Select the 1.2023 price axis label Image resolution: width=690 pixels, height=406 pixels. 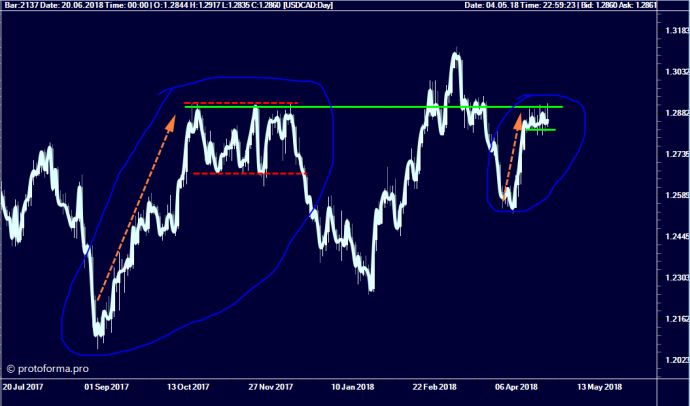(675, 359)
